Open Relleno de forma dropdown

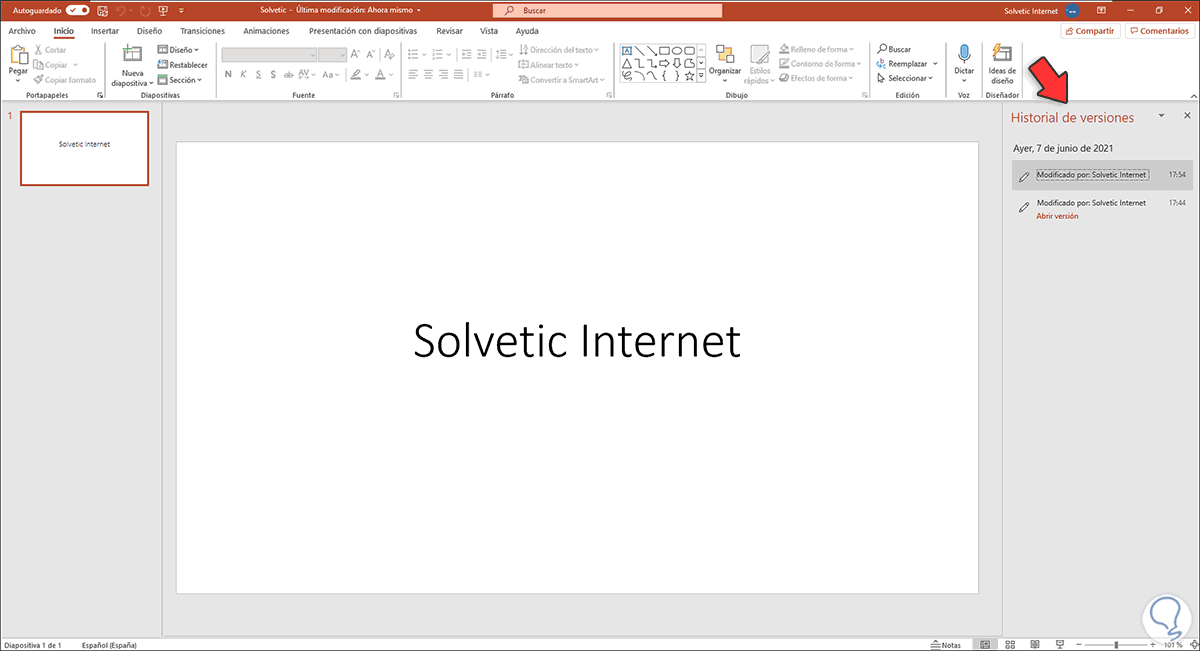point(818,49)
